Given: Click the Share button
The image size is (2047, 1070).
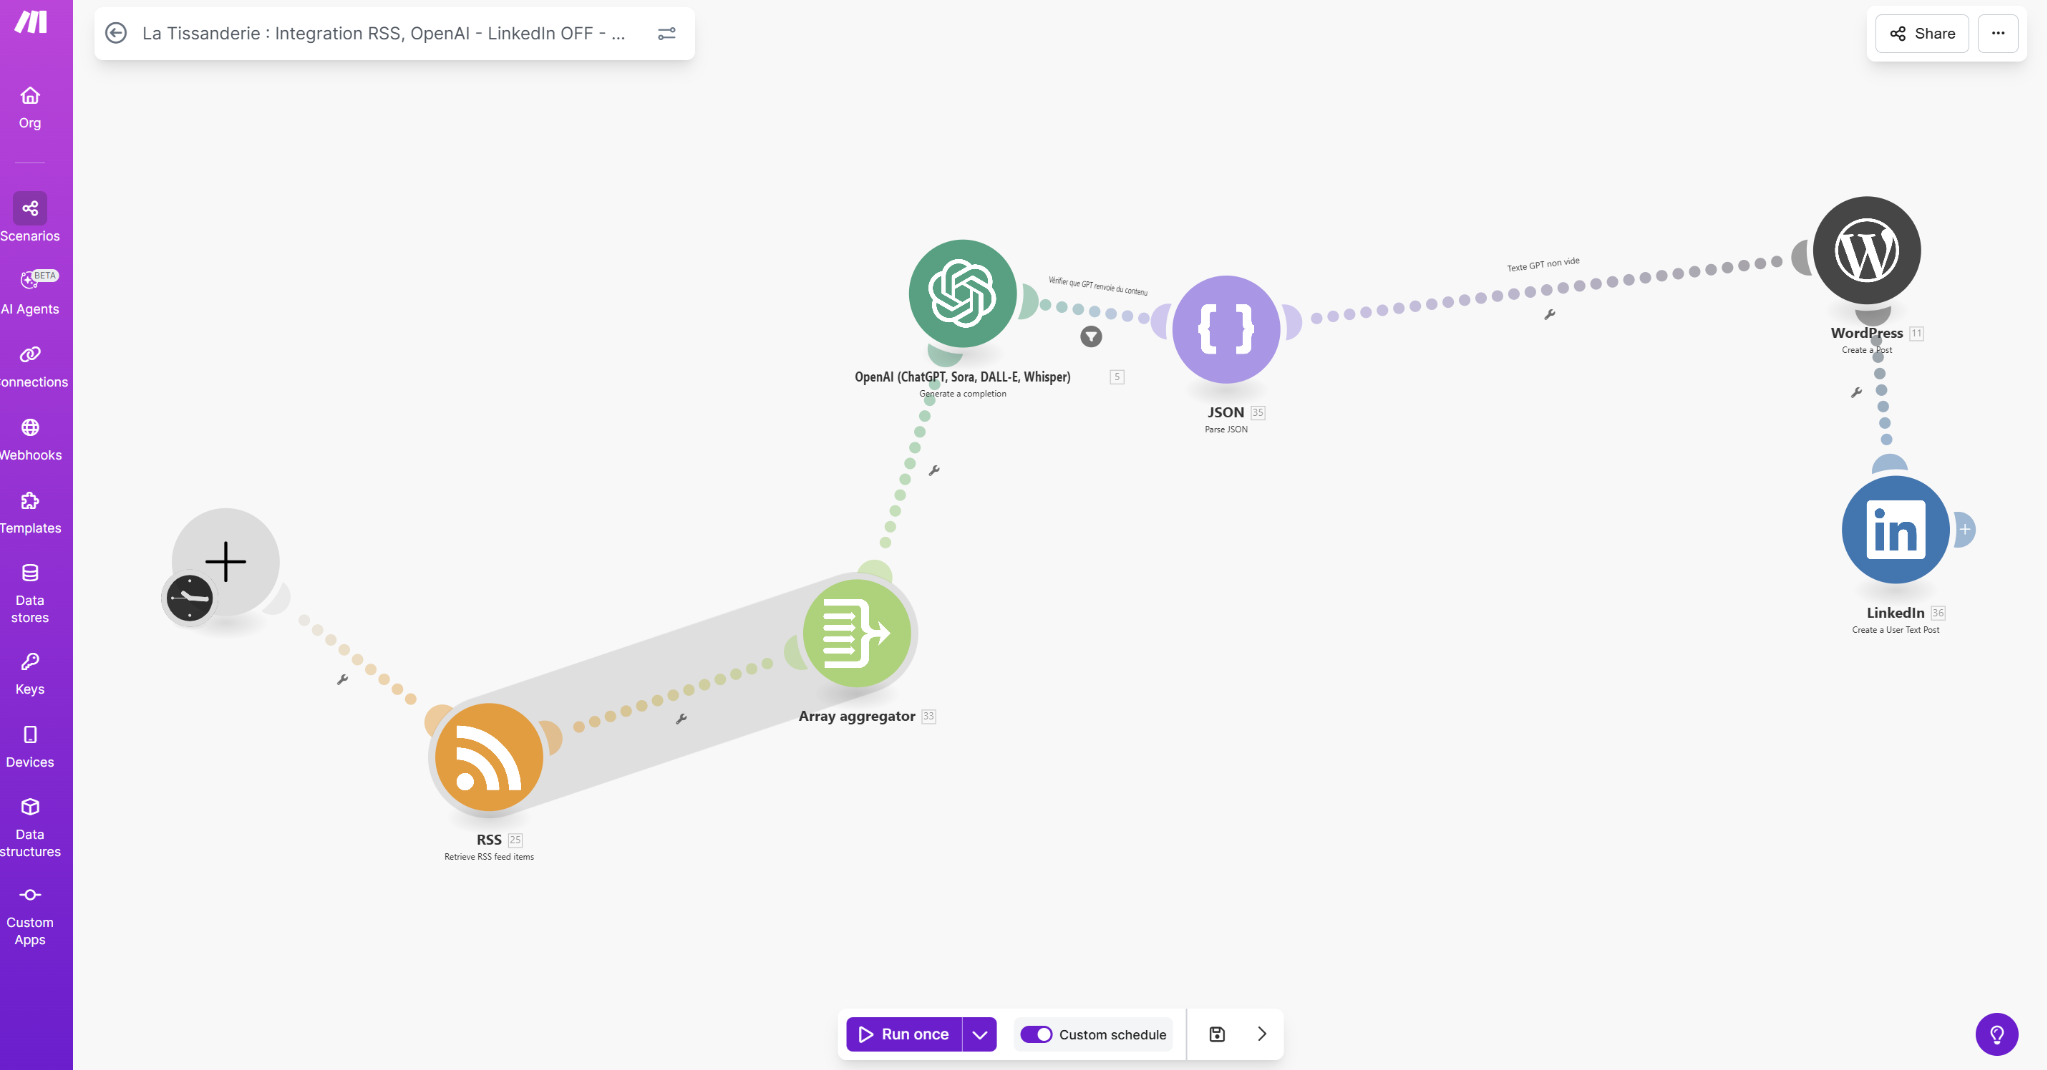Looking at the screenshot, I should click(1922, 33).
